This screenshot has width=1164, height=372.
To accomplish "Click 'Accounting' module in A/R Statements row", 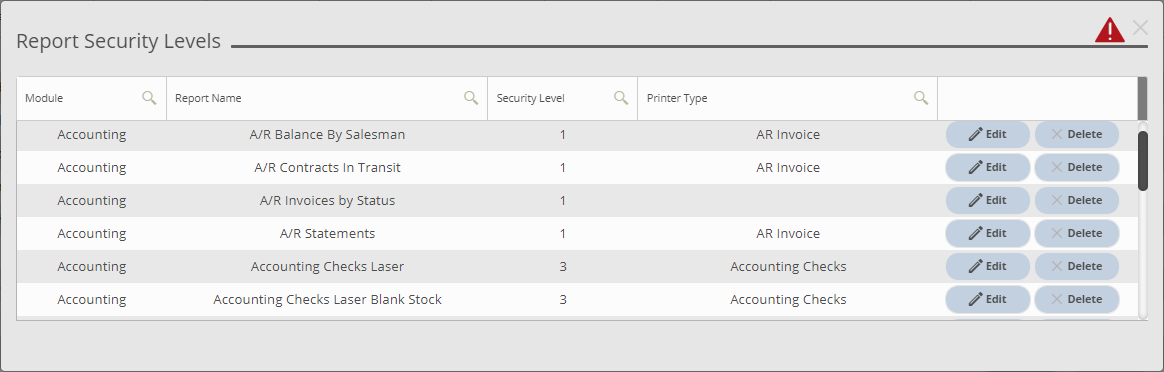I will pos(91,233).
